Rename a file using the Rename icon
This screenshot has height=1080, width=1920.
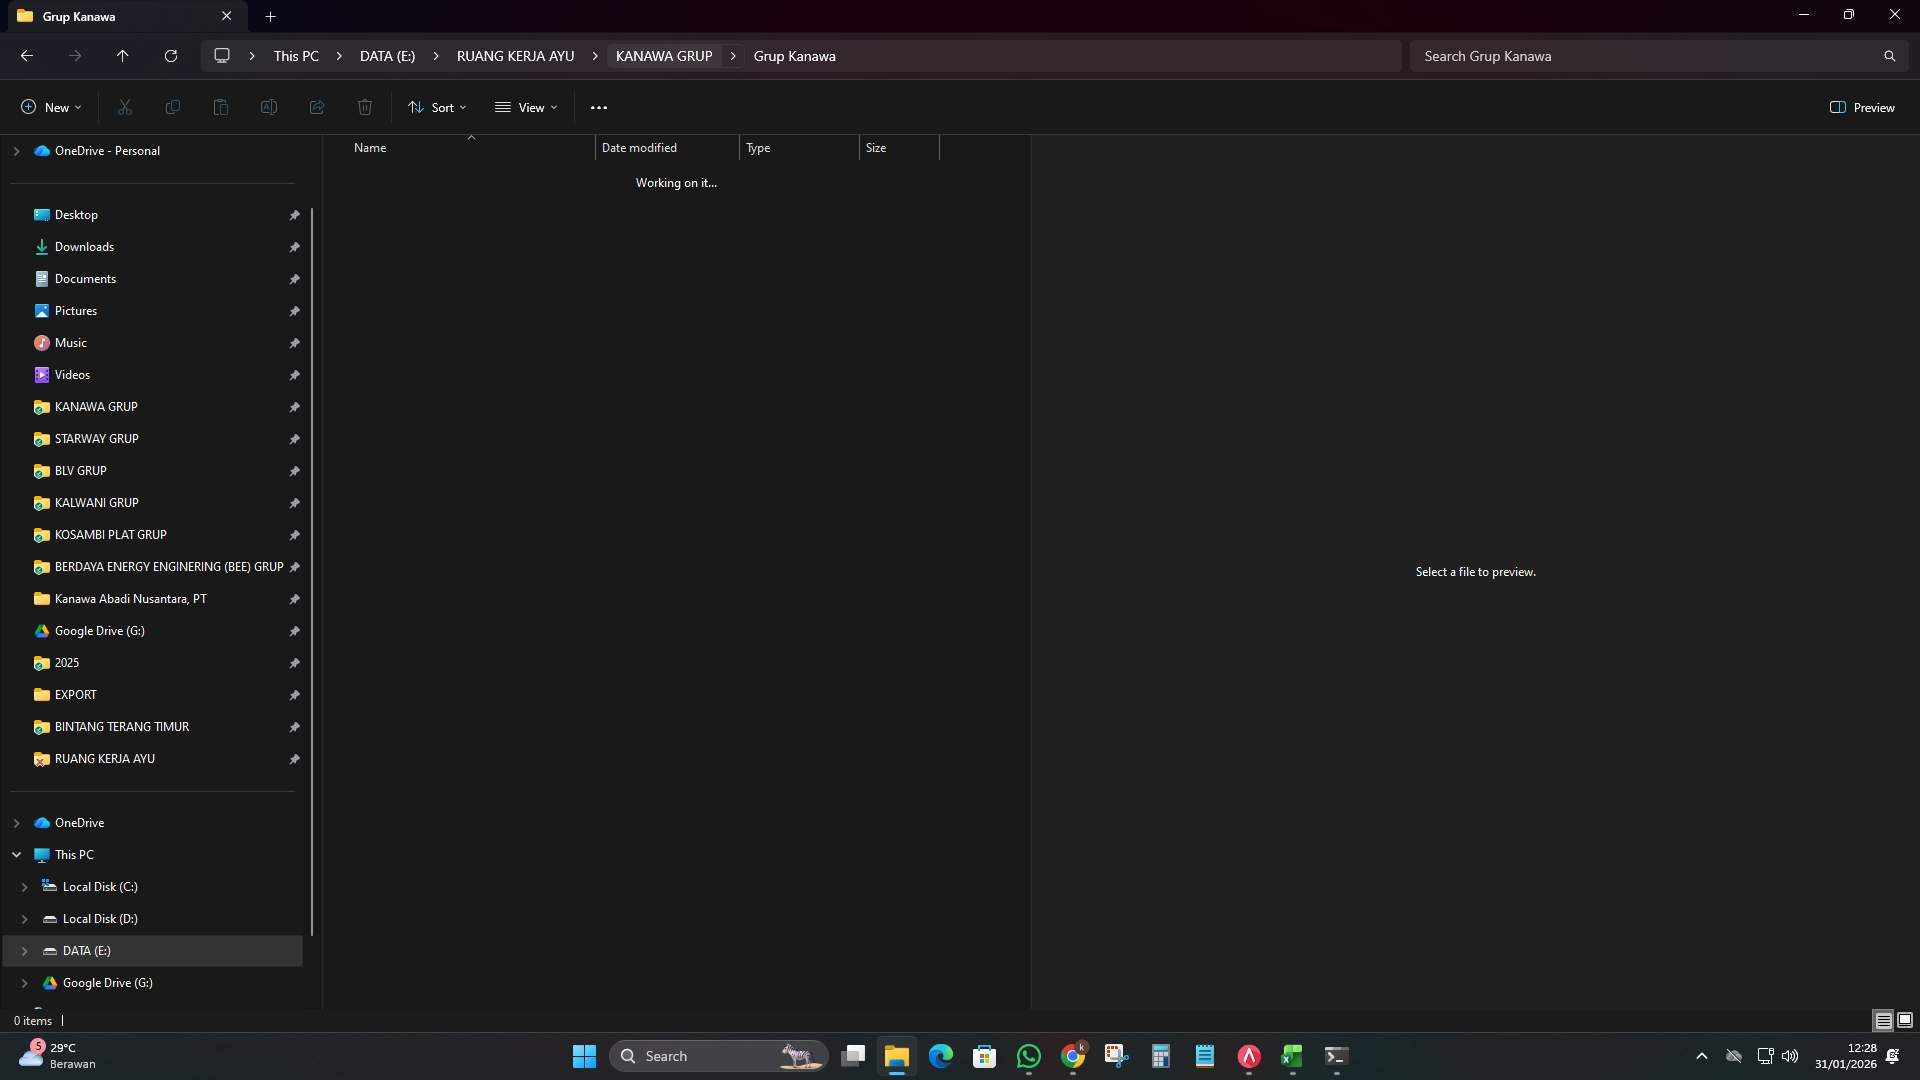click(268, 107)
